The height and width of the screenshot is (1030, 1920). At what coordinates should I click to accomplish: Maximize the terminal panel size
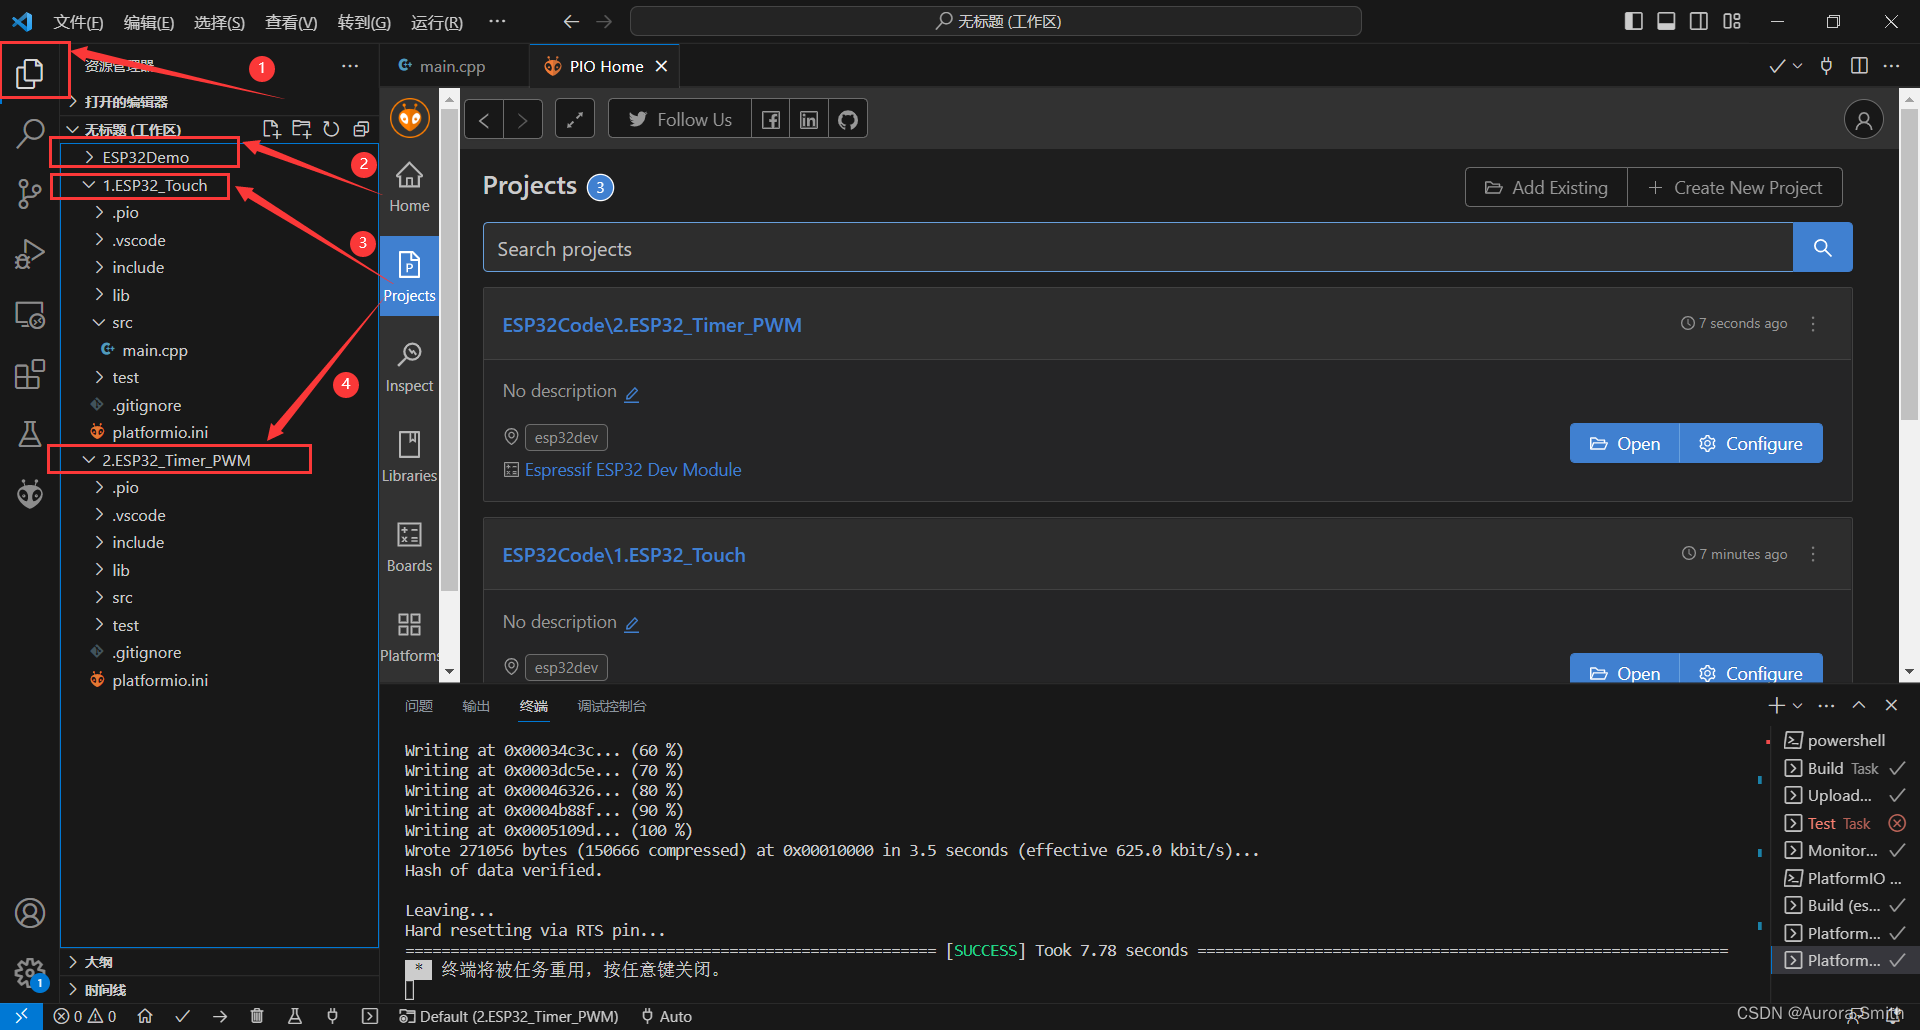pyautogui.click(x=1859, y=705)
